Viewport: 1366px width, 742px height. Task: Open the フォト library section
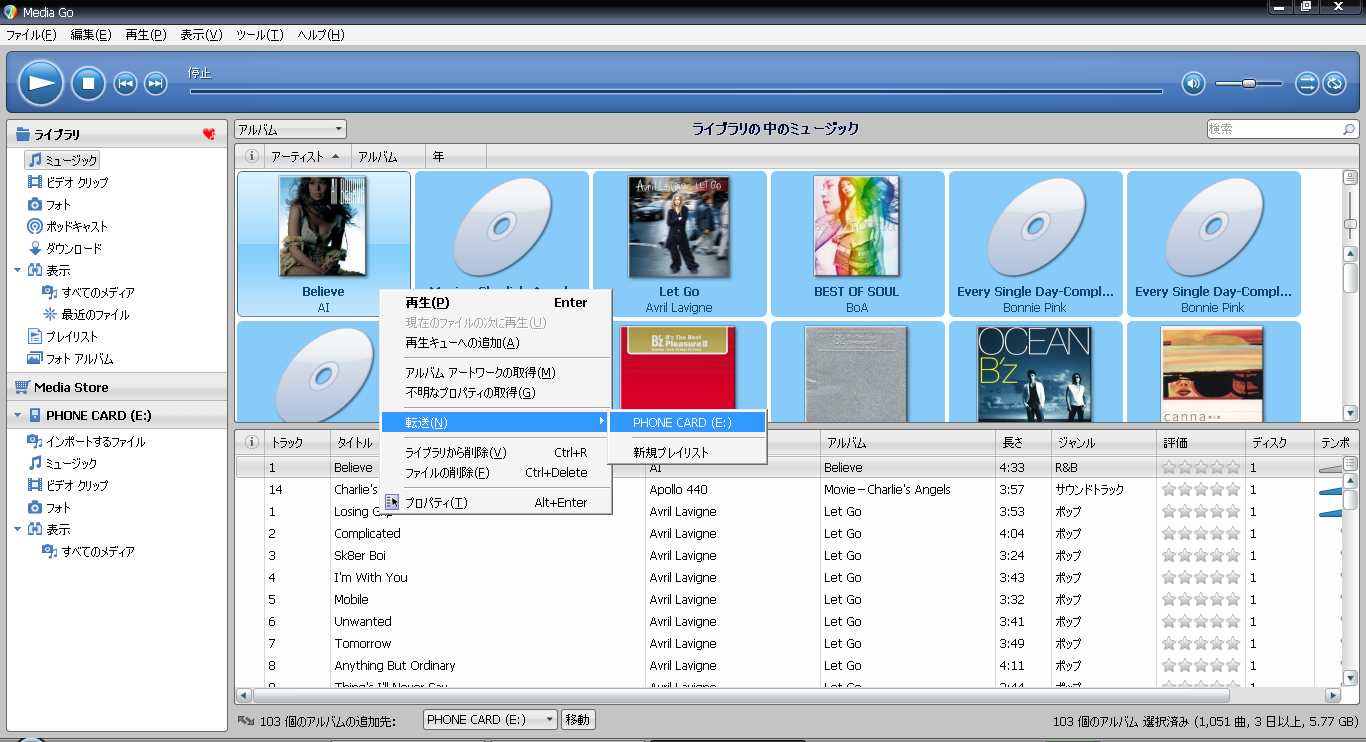point(58,205)
